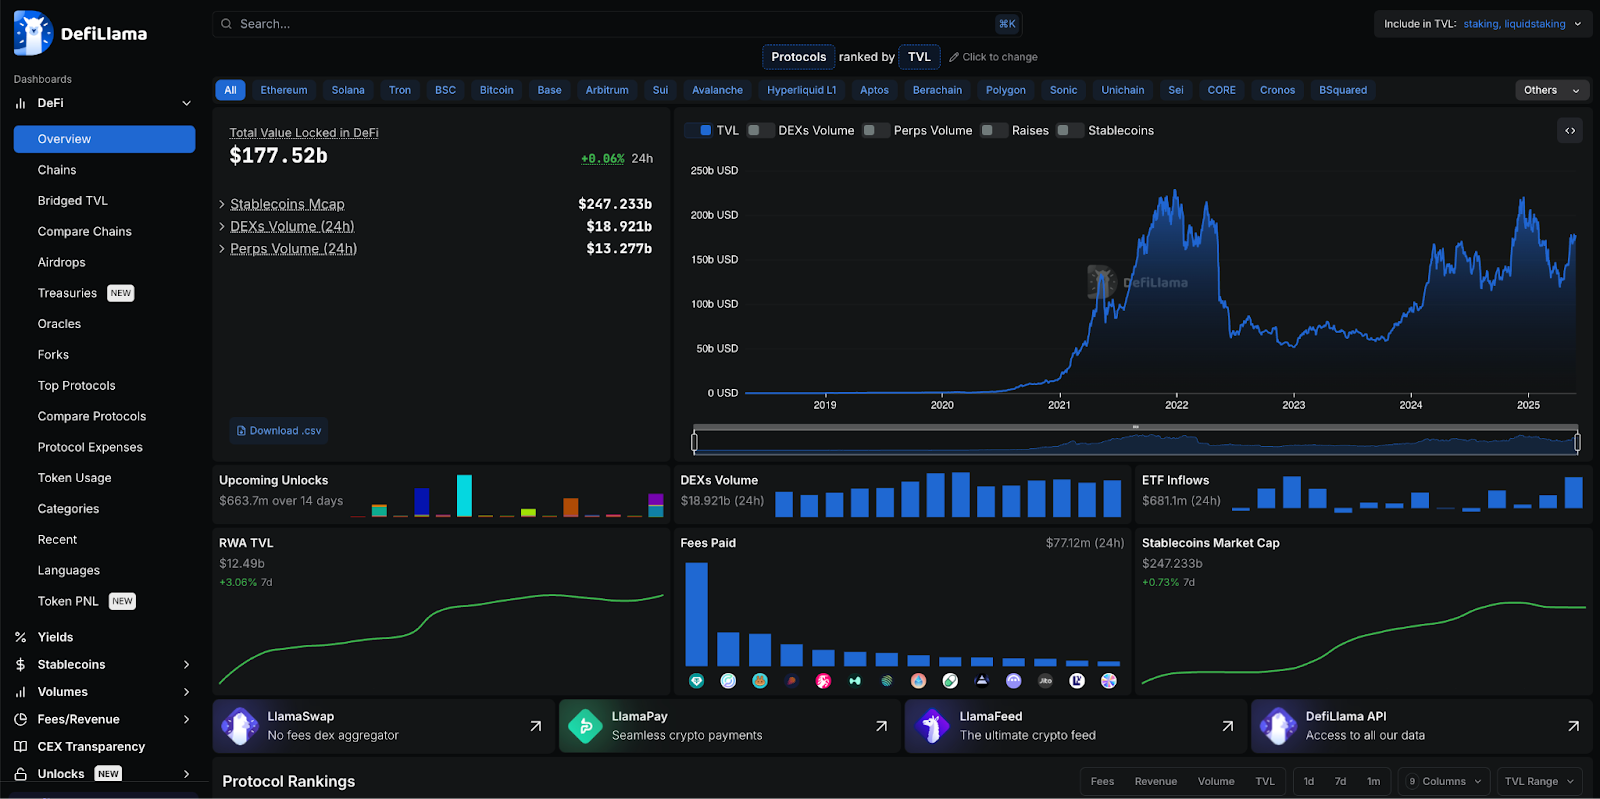Click the DefiLlama logo
This screenshot has height=799, width=1600.
click(x=80, y=33)
